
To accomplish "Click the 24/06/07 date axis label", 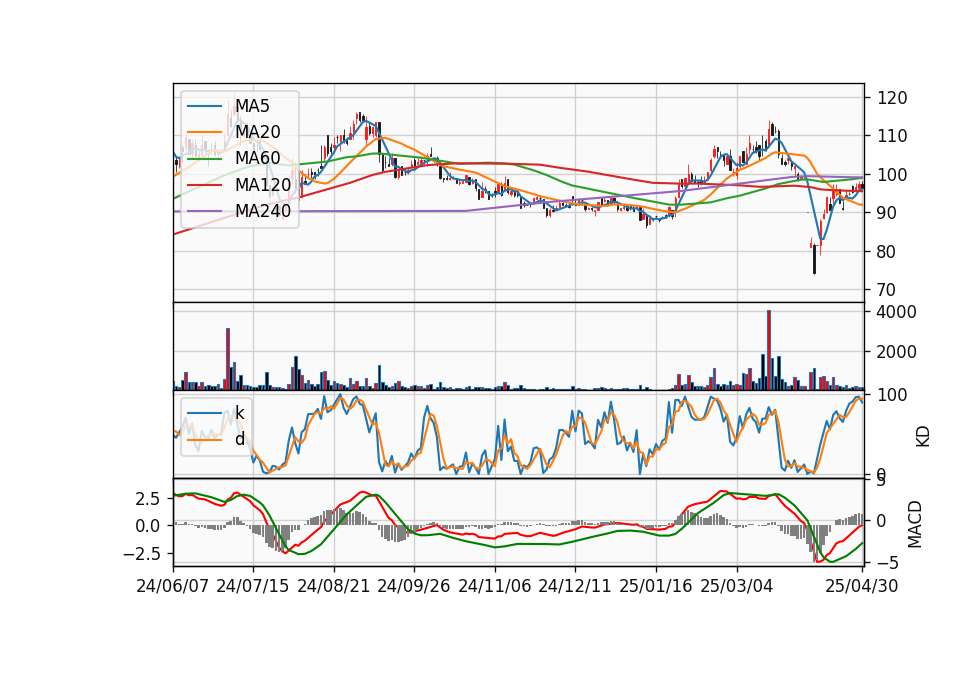I will (x=173, y=586).
